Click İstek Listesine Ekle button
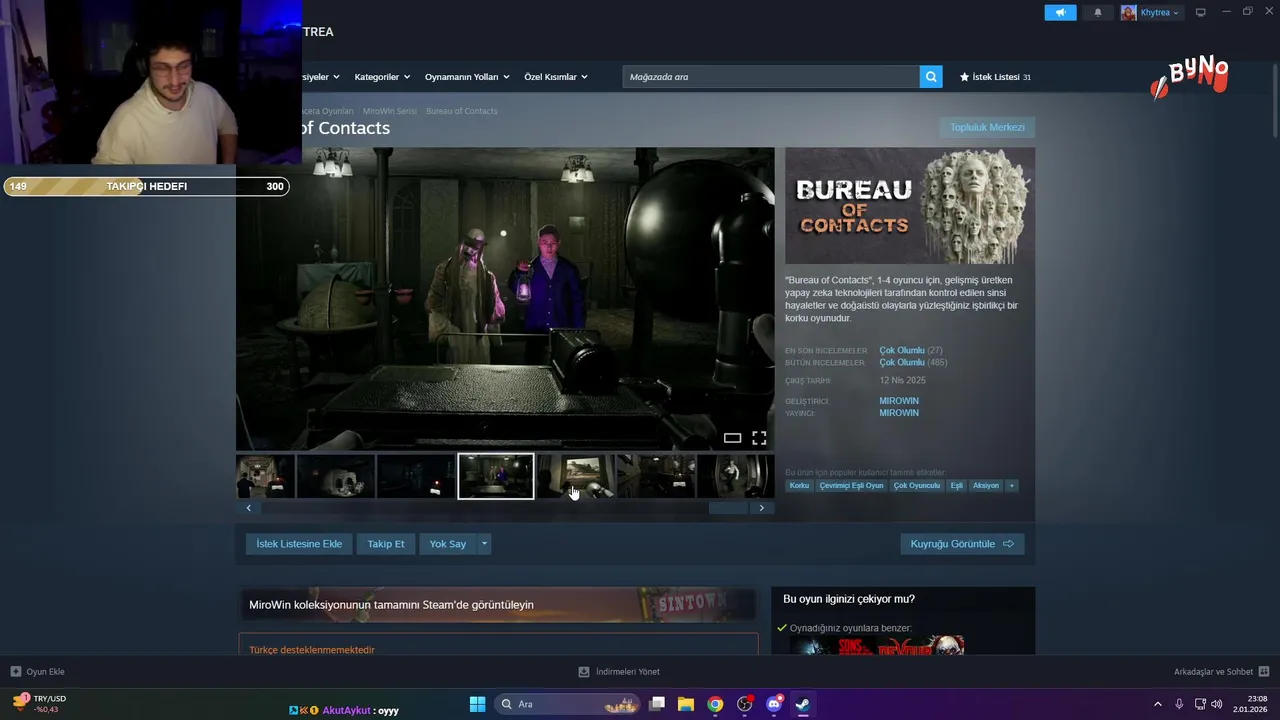The image size is (1280, 720). (299, 544)
